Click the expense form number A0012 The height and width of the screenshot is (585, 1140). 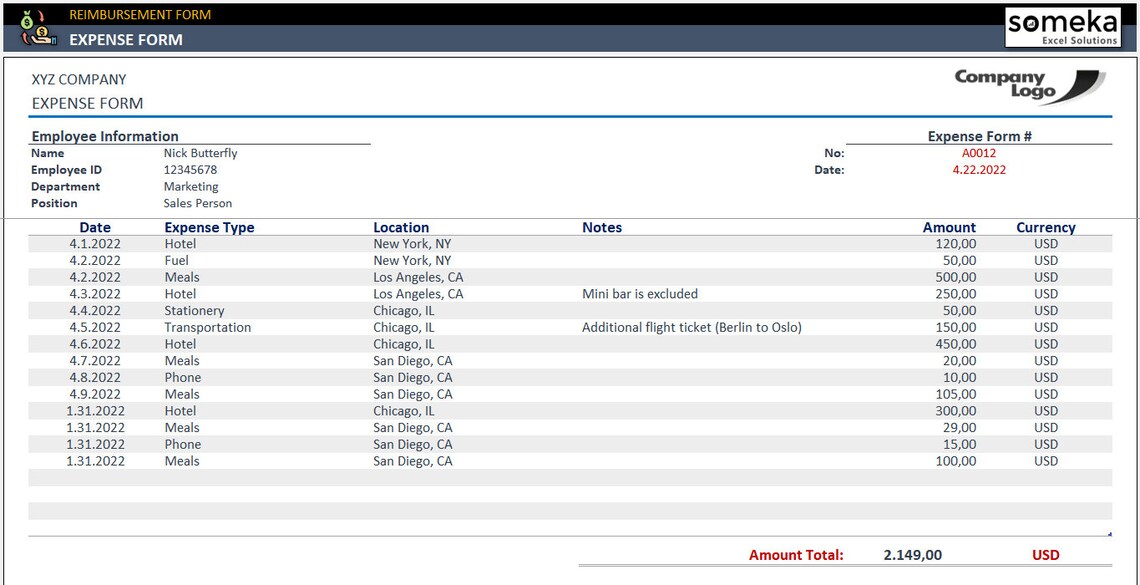click(x=978, y=152)
